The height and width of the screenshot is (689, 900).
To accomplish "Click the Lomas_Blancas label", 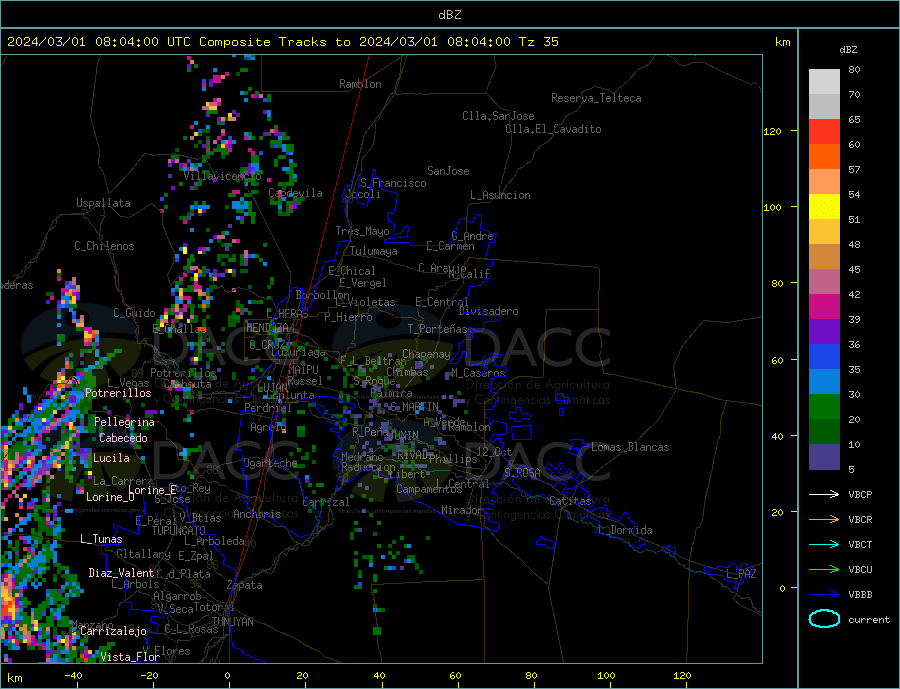I will pos(630,447).
